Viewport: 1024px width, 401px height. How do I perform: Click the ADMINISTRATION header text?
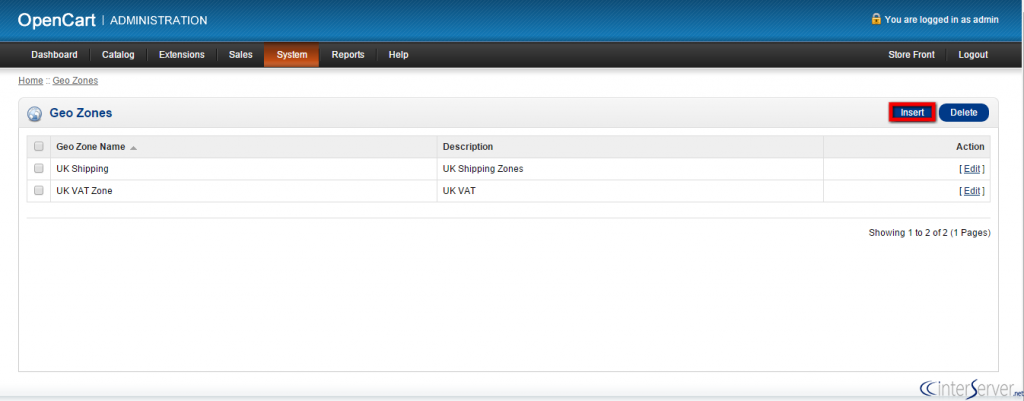pyautogui.click(x=159, y=20)
